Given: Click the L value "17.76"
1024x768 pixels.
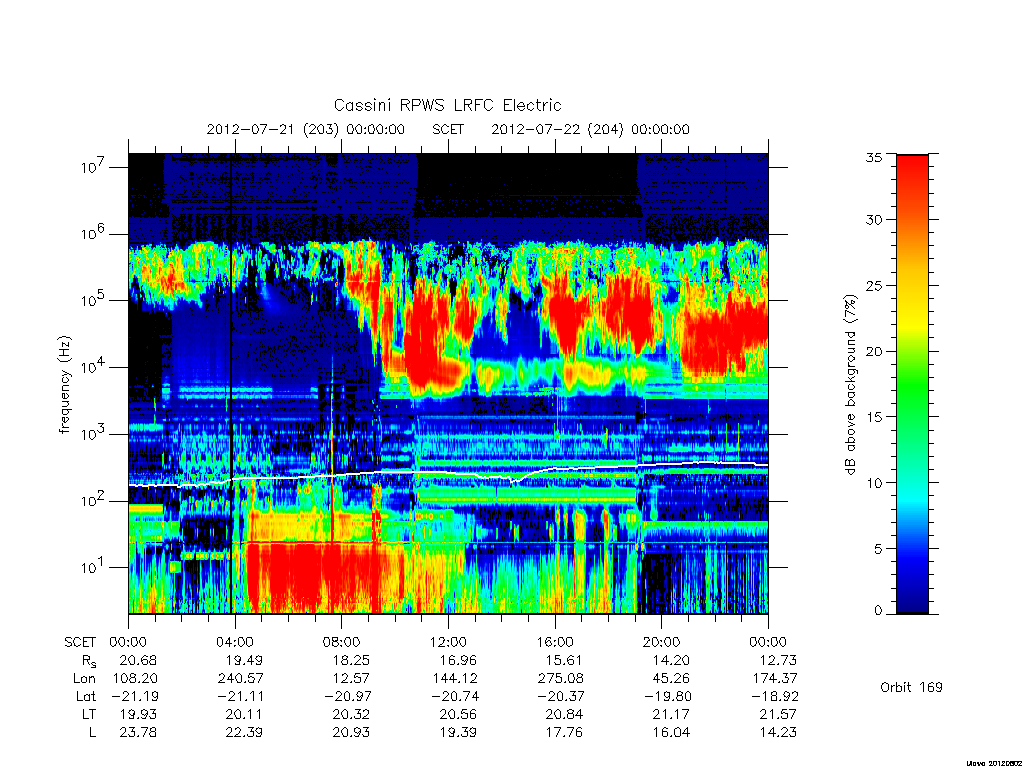Looking at the screenshot, I should [x=564, y=732].
